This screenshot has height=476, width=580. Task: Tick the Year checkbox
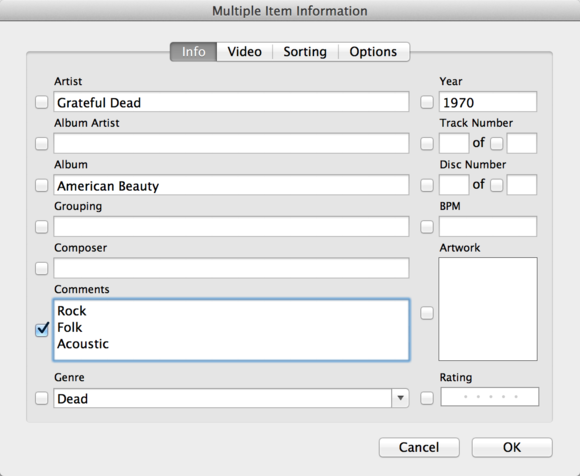[x=427, y=102]
